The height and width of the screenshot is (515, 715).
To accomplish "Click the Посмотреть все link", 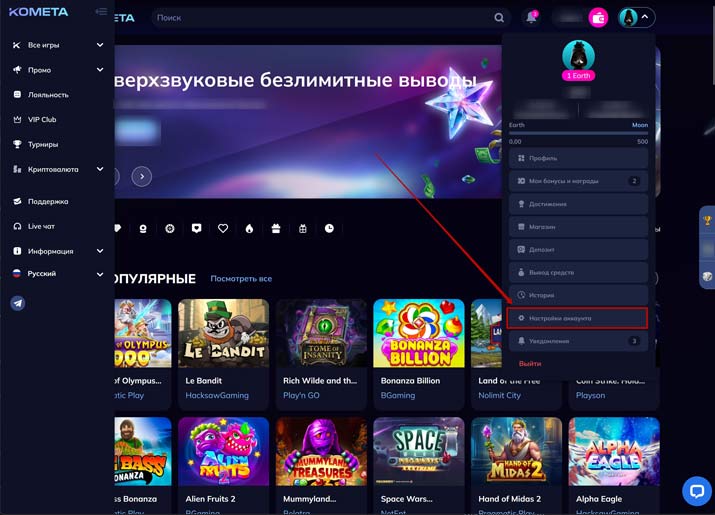I will click(241, 278).
